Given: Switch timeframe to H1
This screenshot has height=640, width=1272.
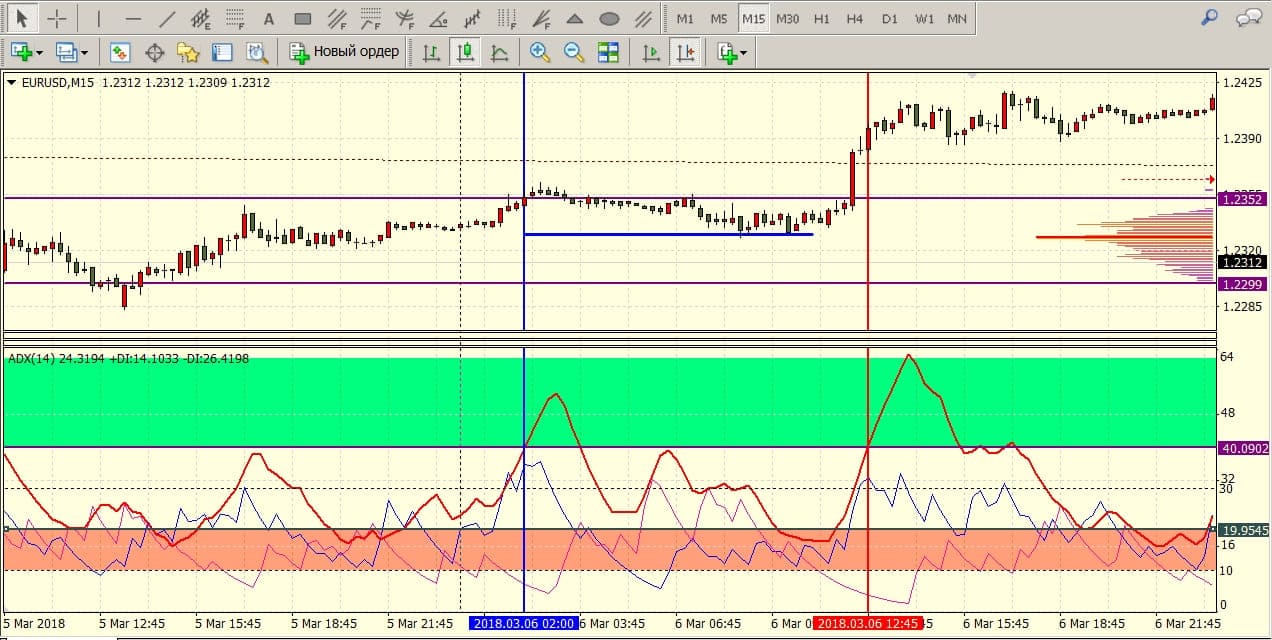Looking at the screenshot, I should (821, 18).
